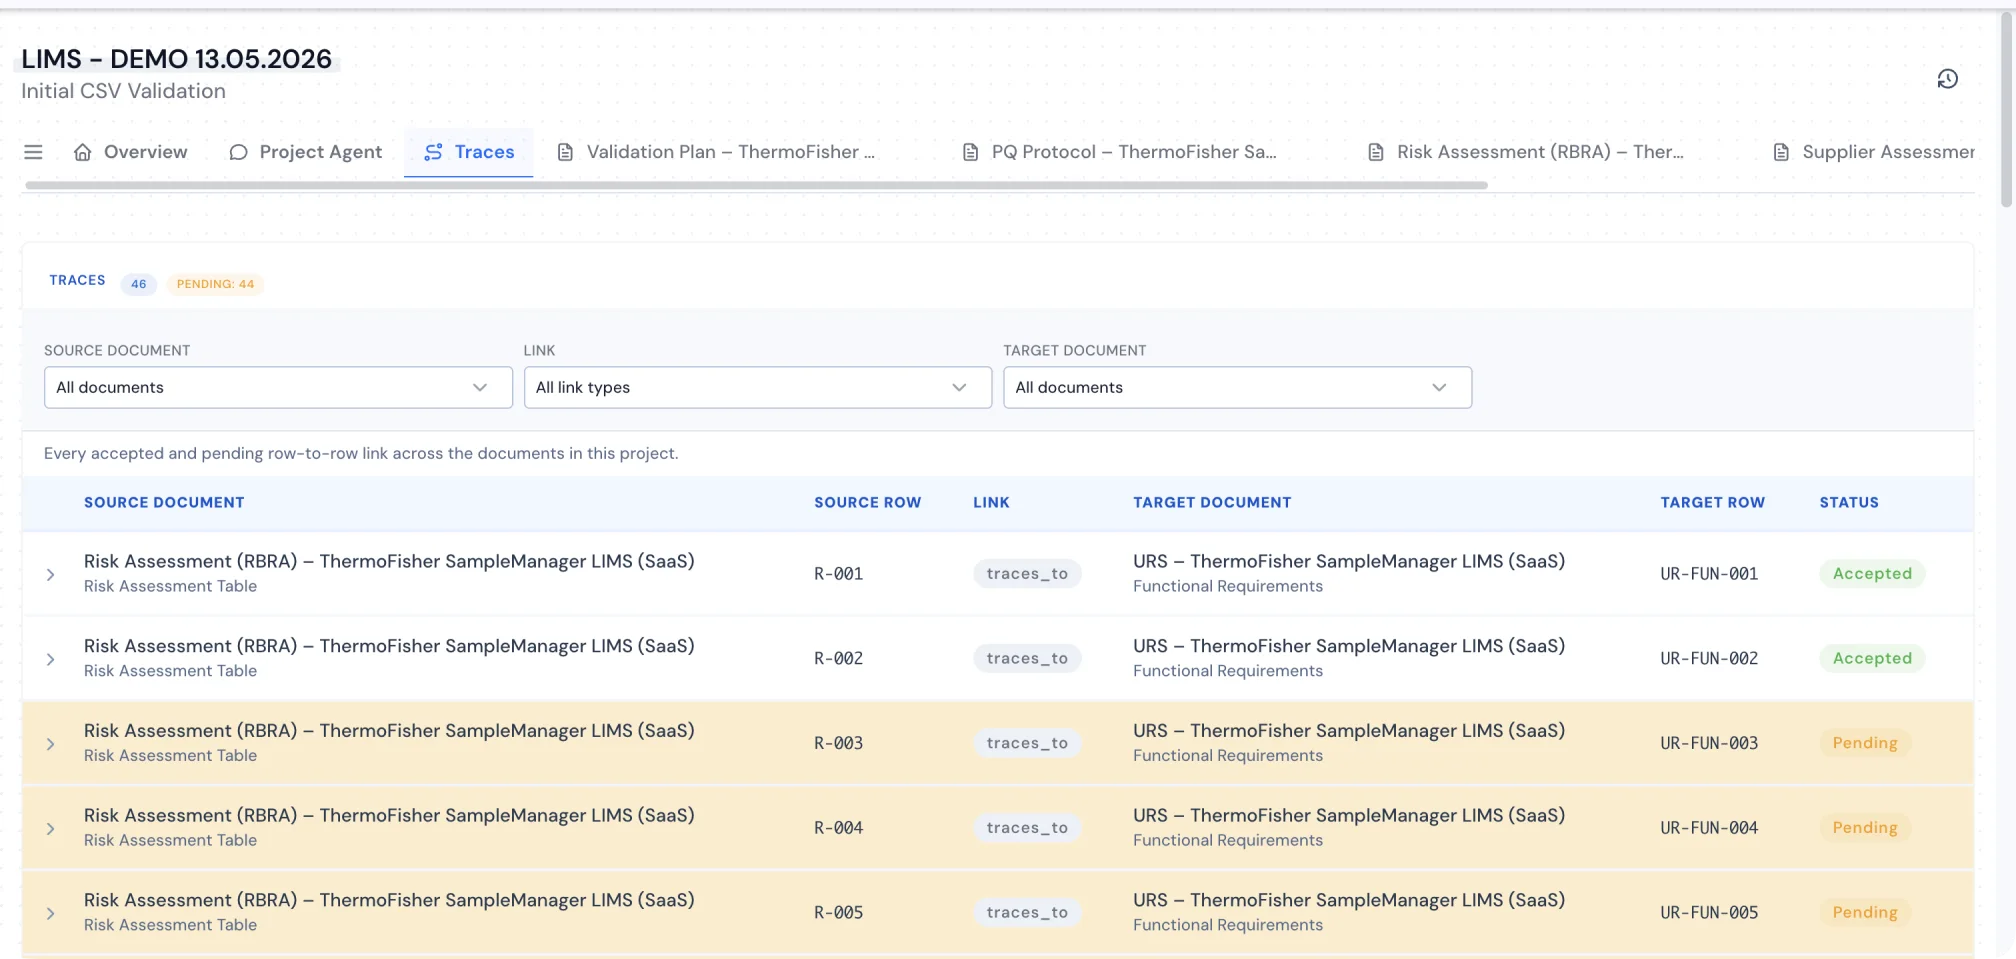Click the Pending: 44 badge
This screenshot has width=2016, height=959.
215,284
